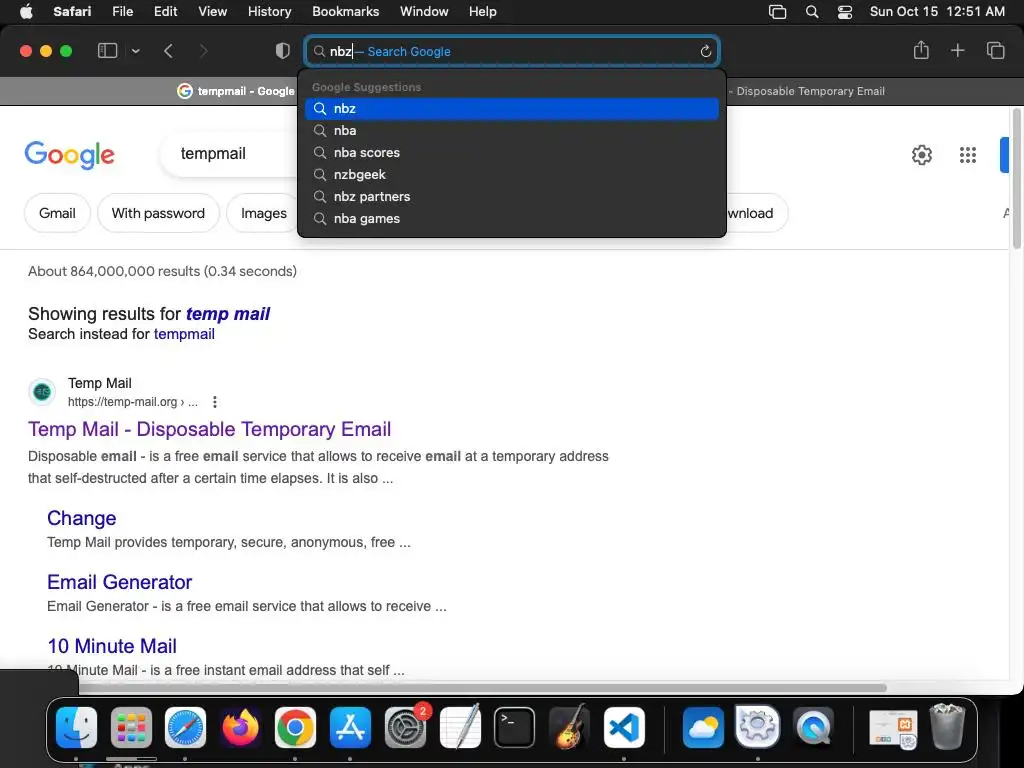The width and height of the screenshot is (1024, 768).
Task: Open the File menu
Action: pos(122,11)
